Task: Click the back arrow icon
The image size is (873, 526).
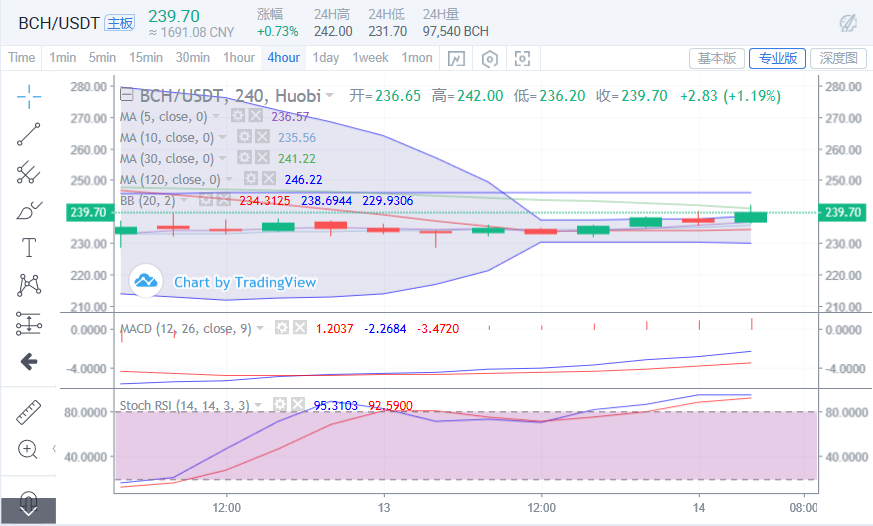Action: pos(28,362)
